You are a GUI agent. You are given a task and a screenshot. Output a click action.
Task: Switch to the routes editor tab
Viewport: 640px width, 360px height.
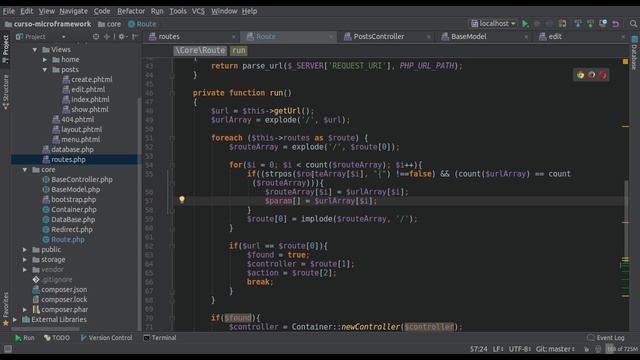click(x=169, y=37)
